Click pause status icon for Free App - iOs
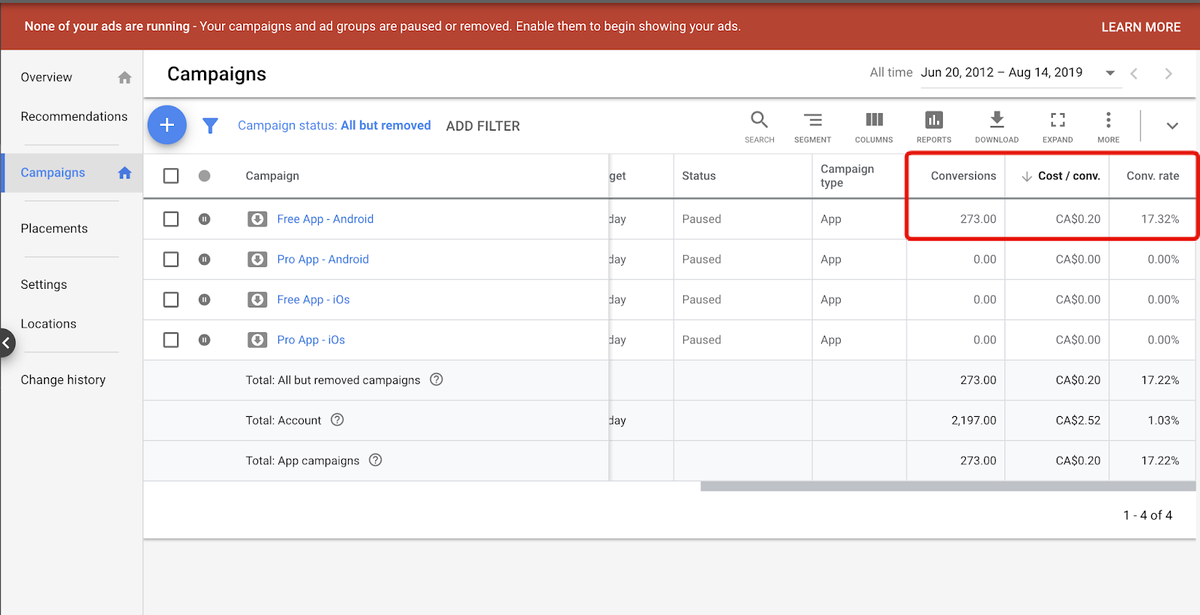The width and height of the screenshot is (1200, 615). (x=204, y=299)
